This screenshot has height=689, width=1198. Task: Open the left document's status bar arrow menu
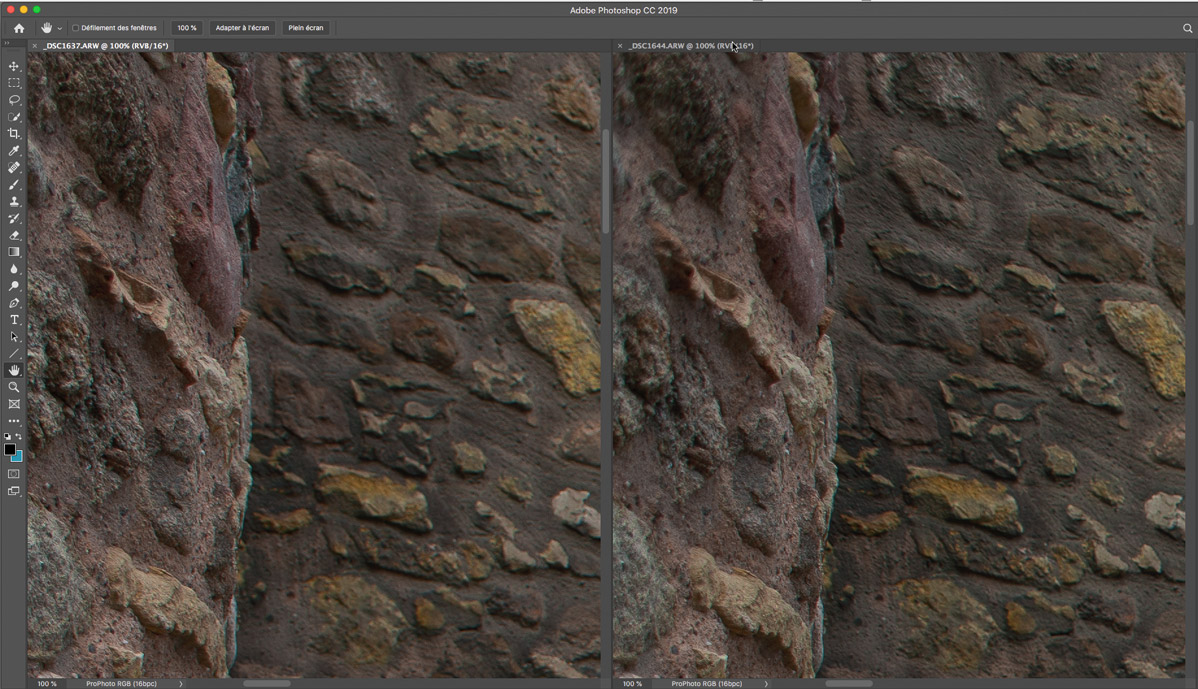click(181, 684)
